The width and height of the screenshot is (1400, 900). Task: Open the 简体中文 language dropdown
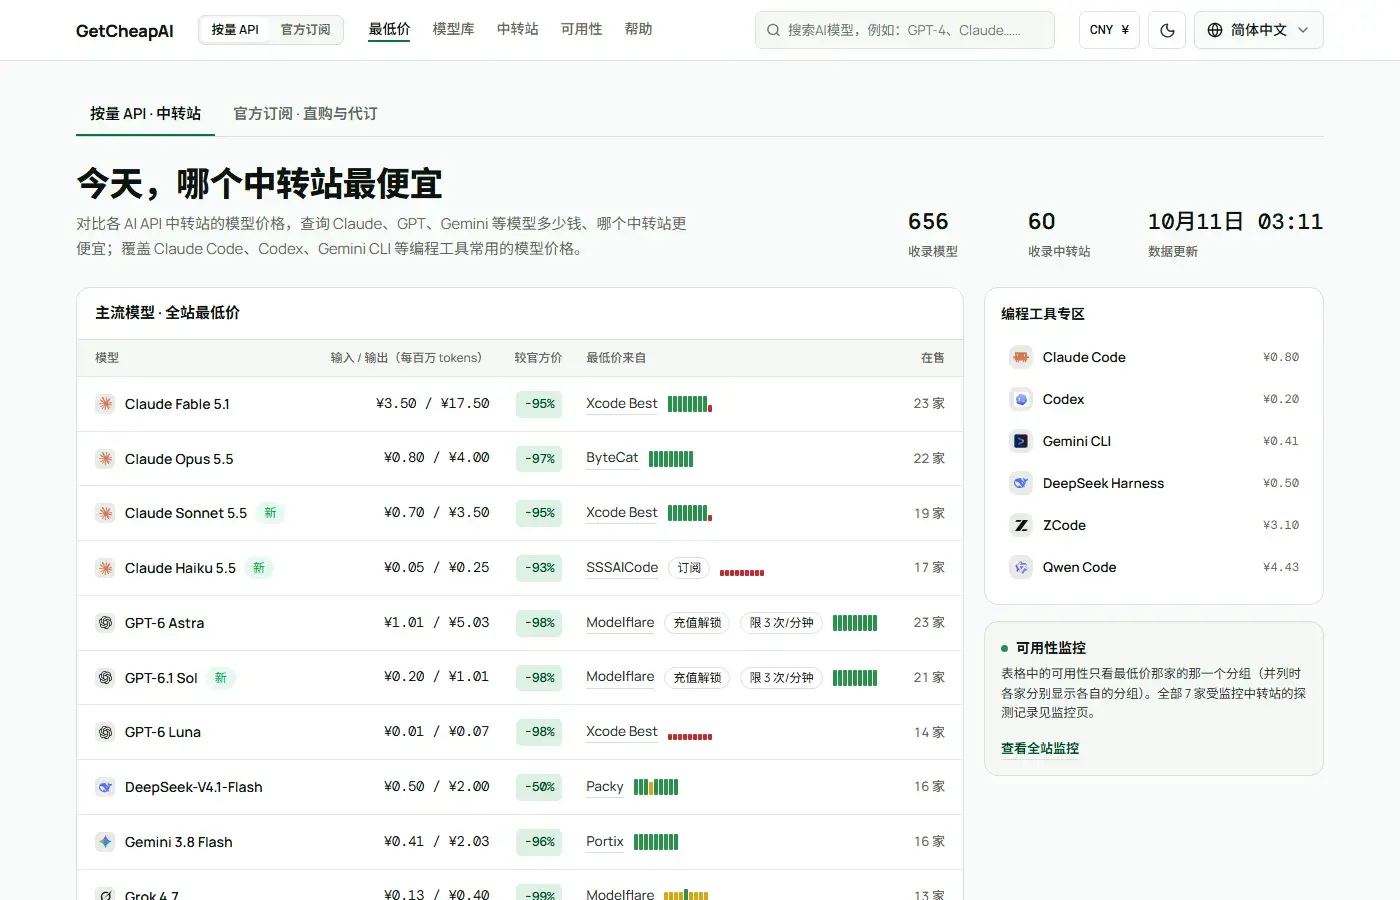pyautogui.click(x=1258, y=30)
